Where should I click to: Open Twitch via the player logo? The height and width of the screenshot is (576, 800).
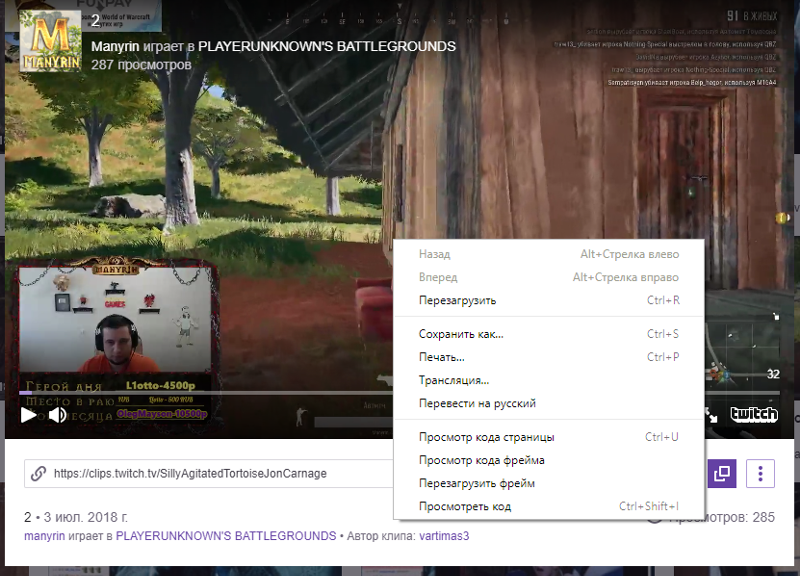(754, 414)
